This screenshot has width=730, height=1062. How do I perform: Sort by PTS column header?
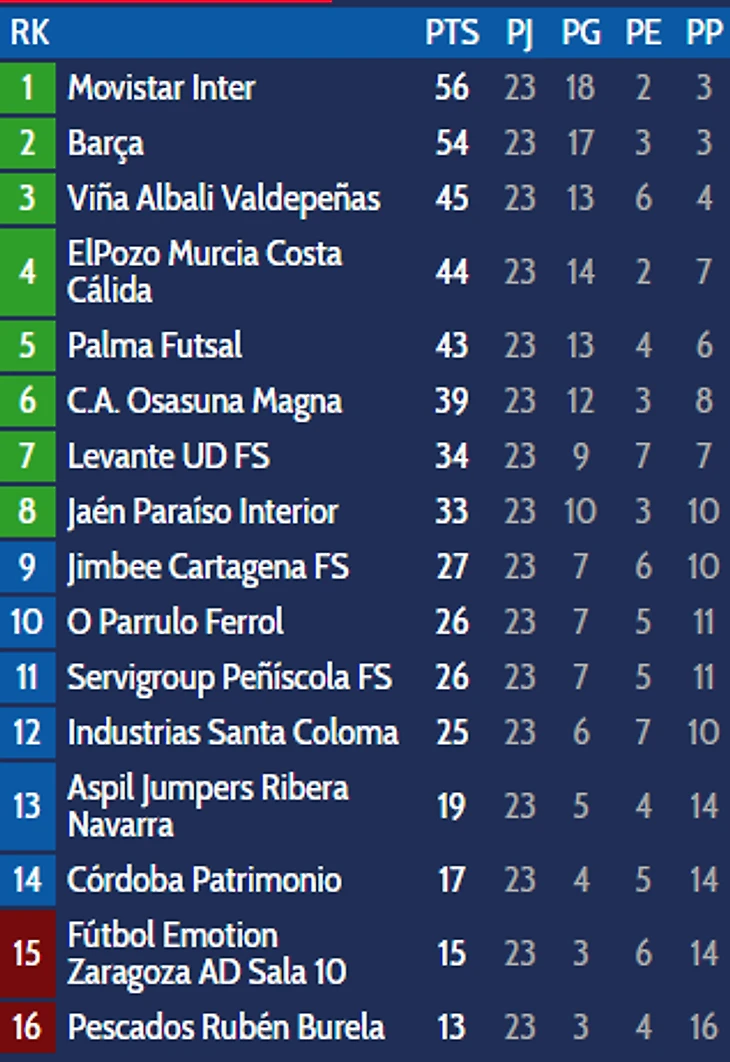[x=452, y=32]
